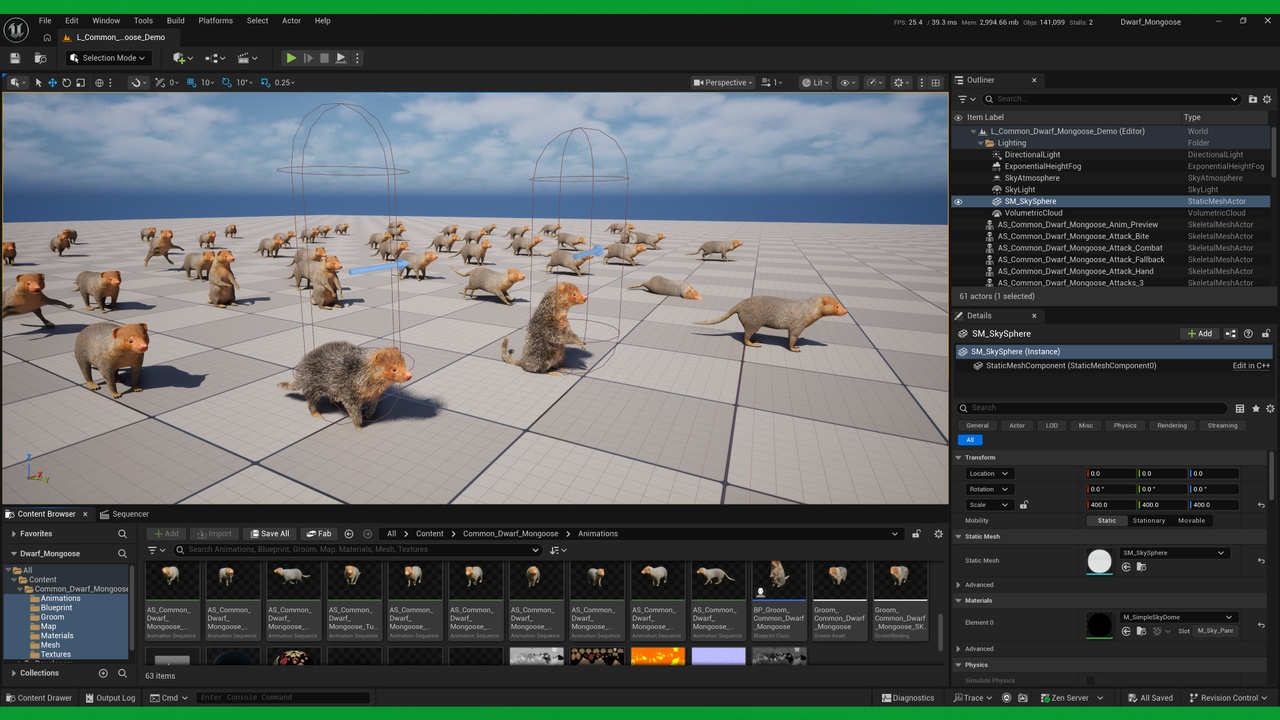
Task: Click the Add button in Details panel
Action: click(1200, 334)
